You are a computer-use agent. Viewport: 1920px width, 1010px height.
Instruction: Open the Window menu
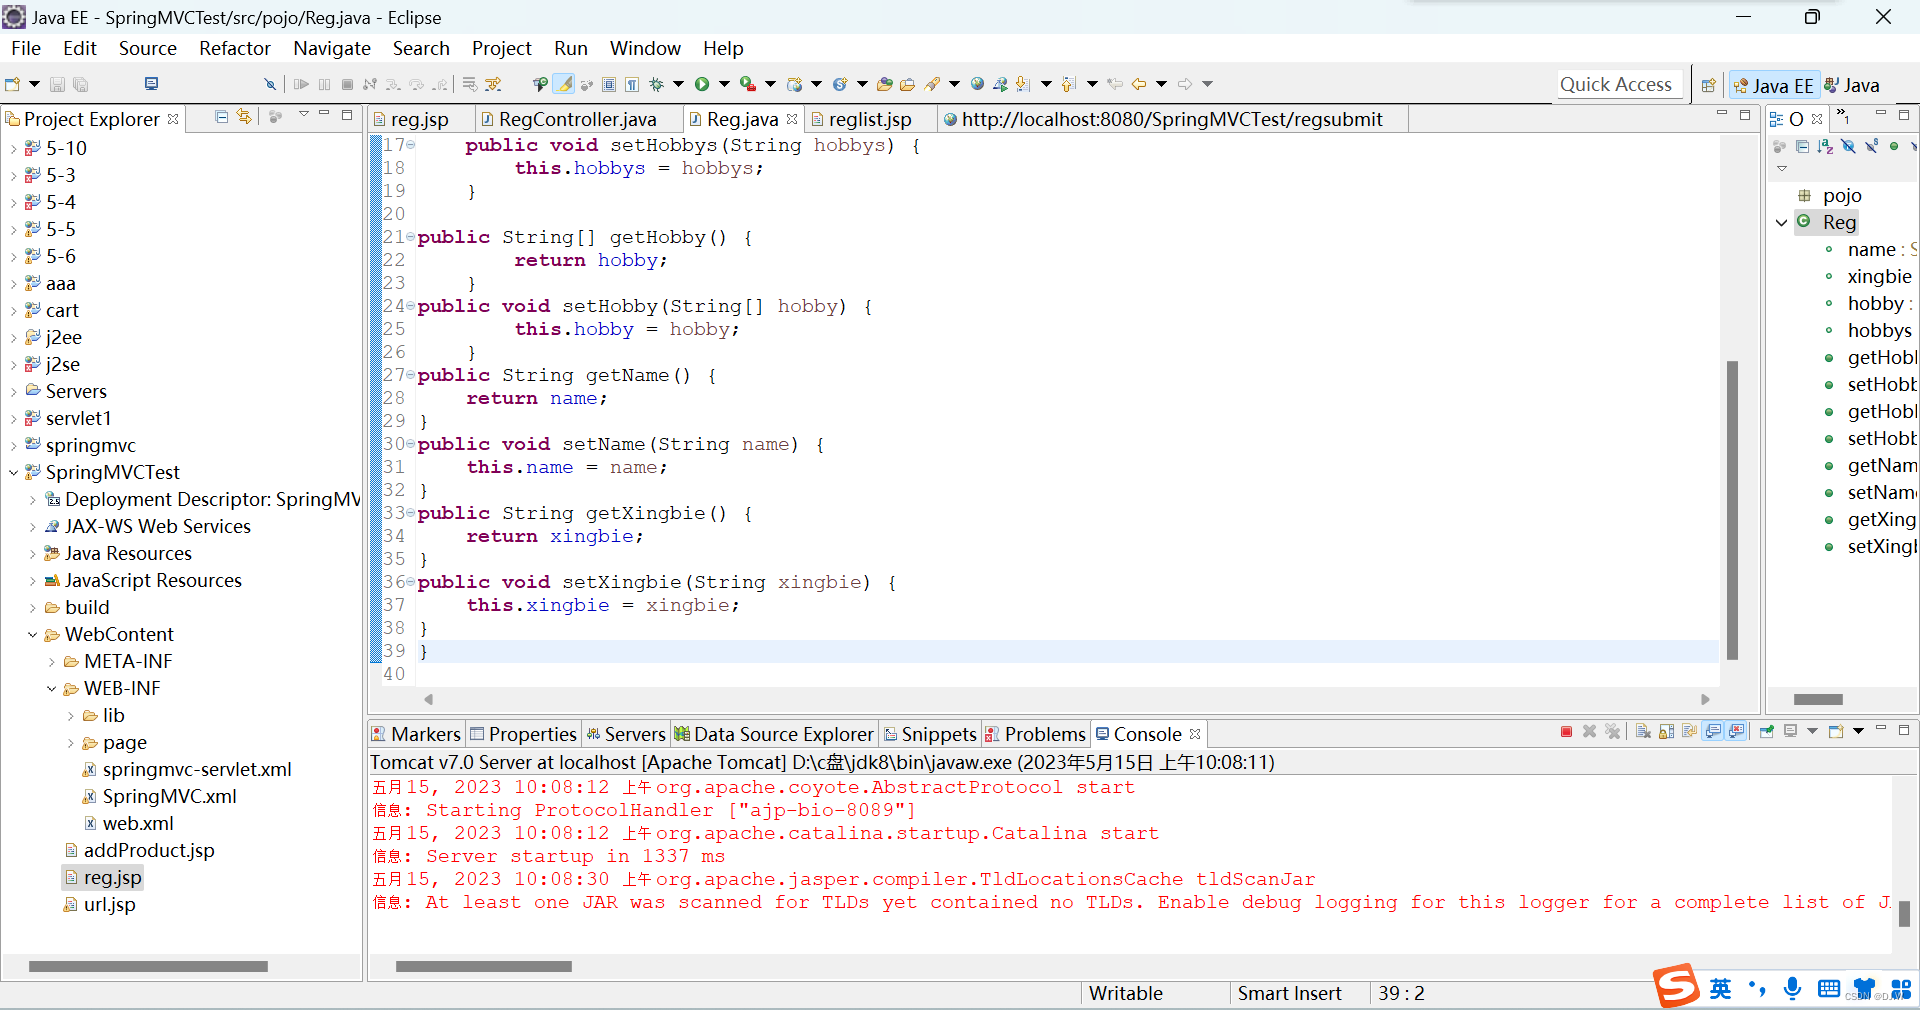tap(645, 48)
